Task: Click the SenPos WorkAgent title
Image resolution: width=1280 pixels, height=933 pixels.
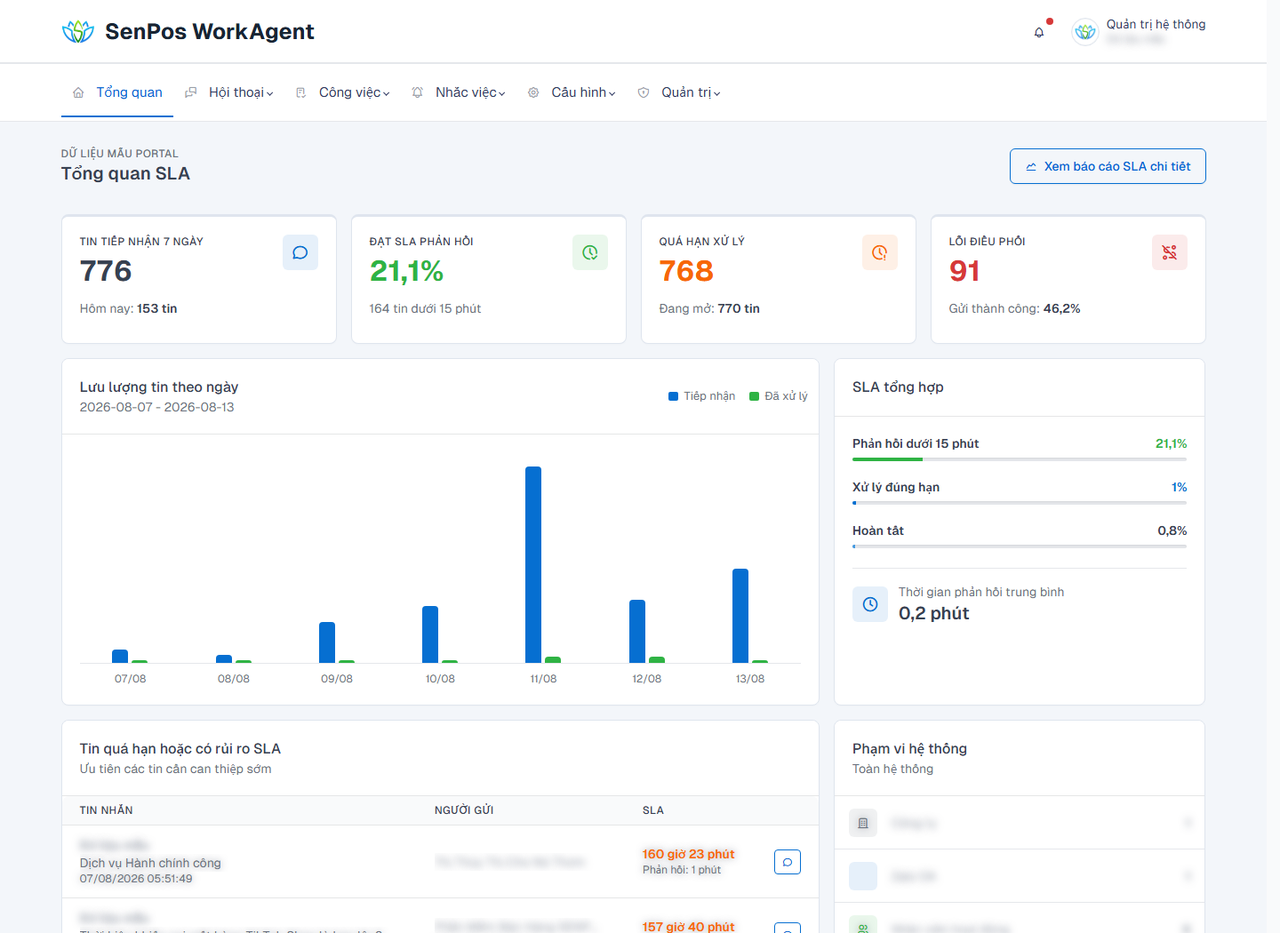Action: [209, 32]
